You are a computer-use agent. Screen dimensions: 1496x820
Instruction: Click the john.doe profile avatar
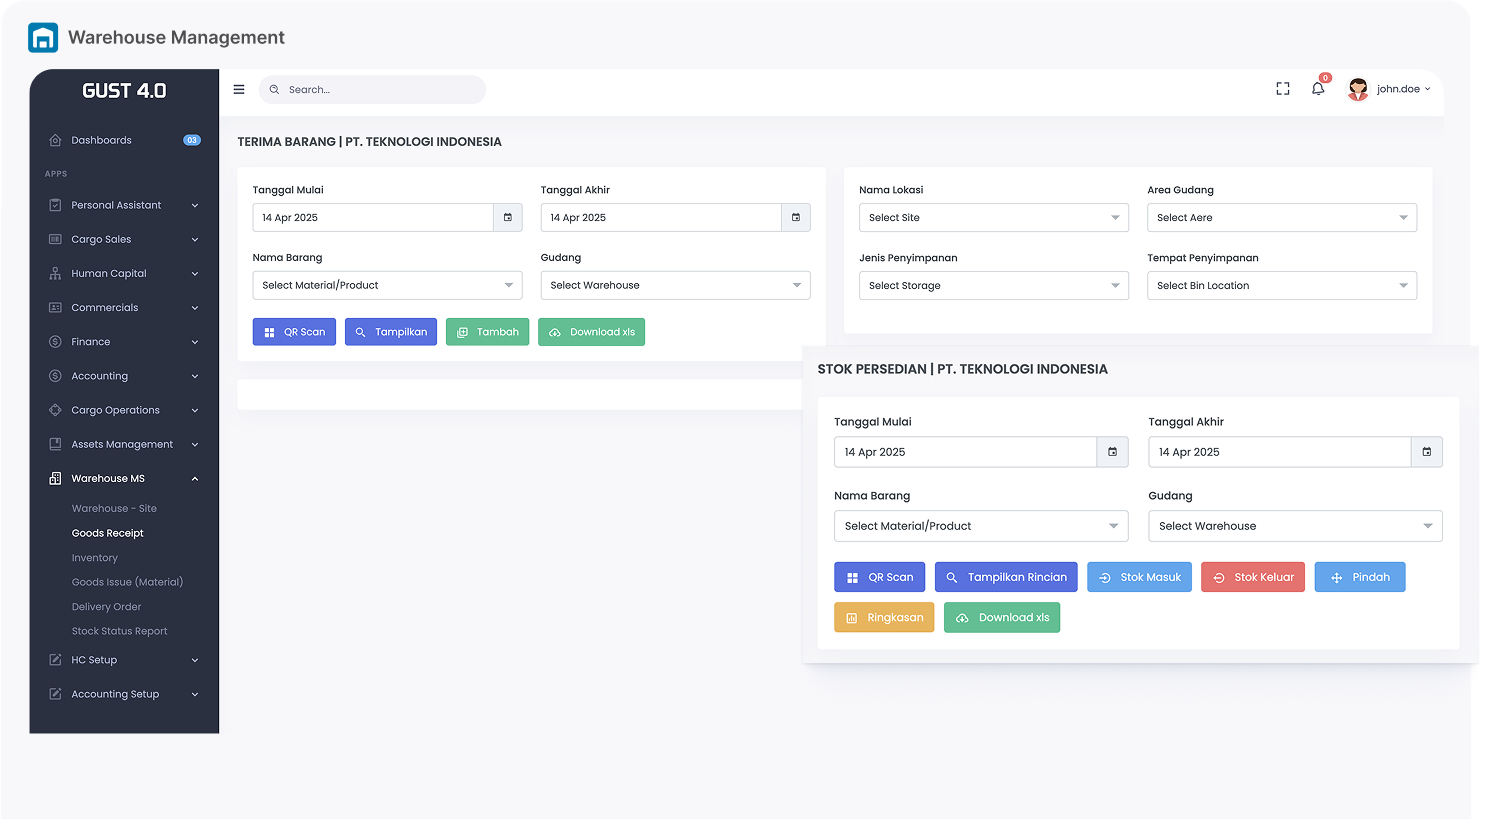pyautogui.click(x=1357, y=89)
